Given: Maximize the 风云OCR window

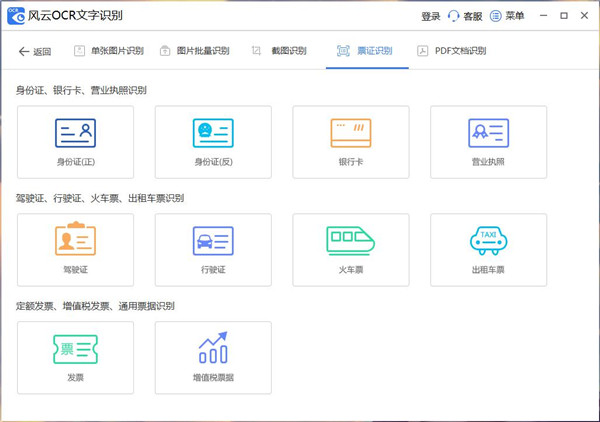Looking at the screenshot, I should coord(564,16).
